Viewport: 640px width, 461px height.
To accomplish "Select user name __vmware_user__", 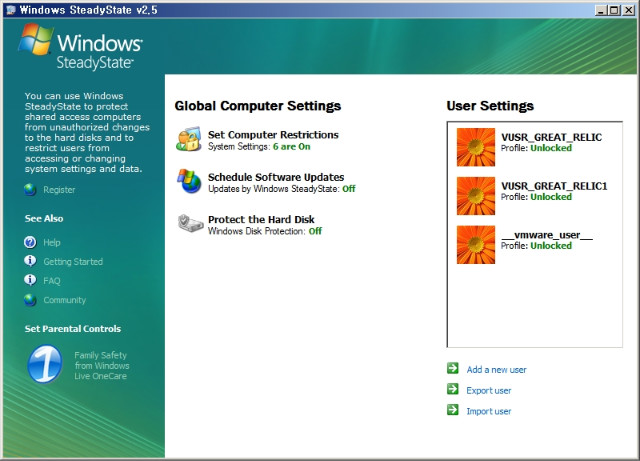I will (547, 235).
